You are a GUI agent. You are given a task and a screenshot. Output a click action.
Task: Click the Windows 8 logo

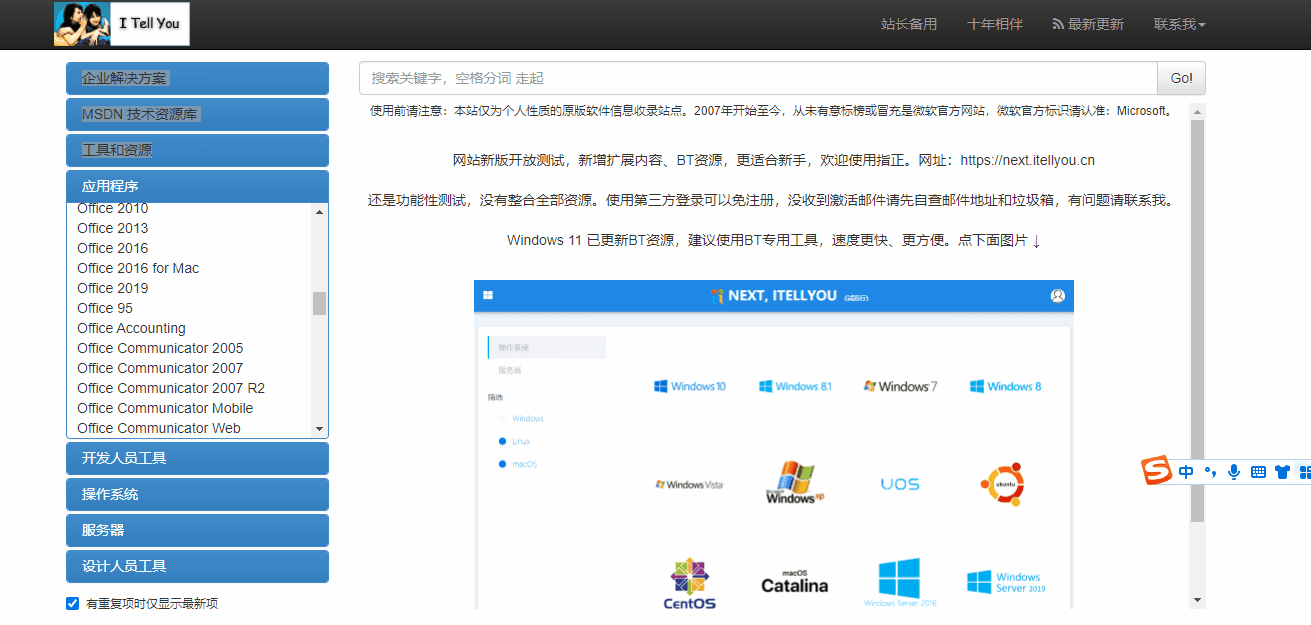1005,386
